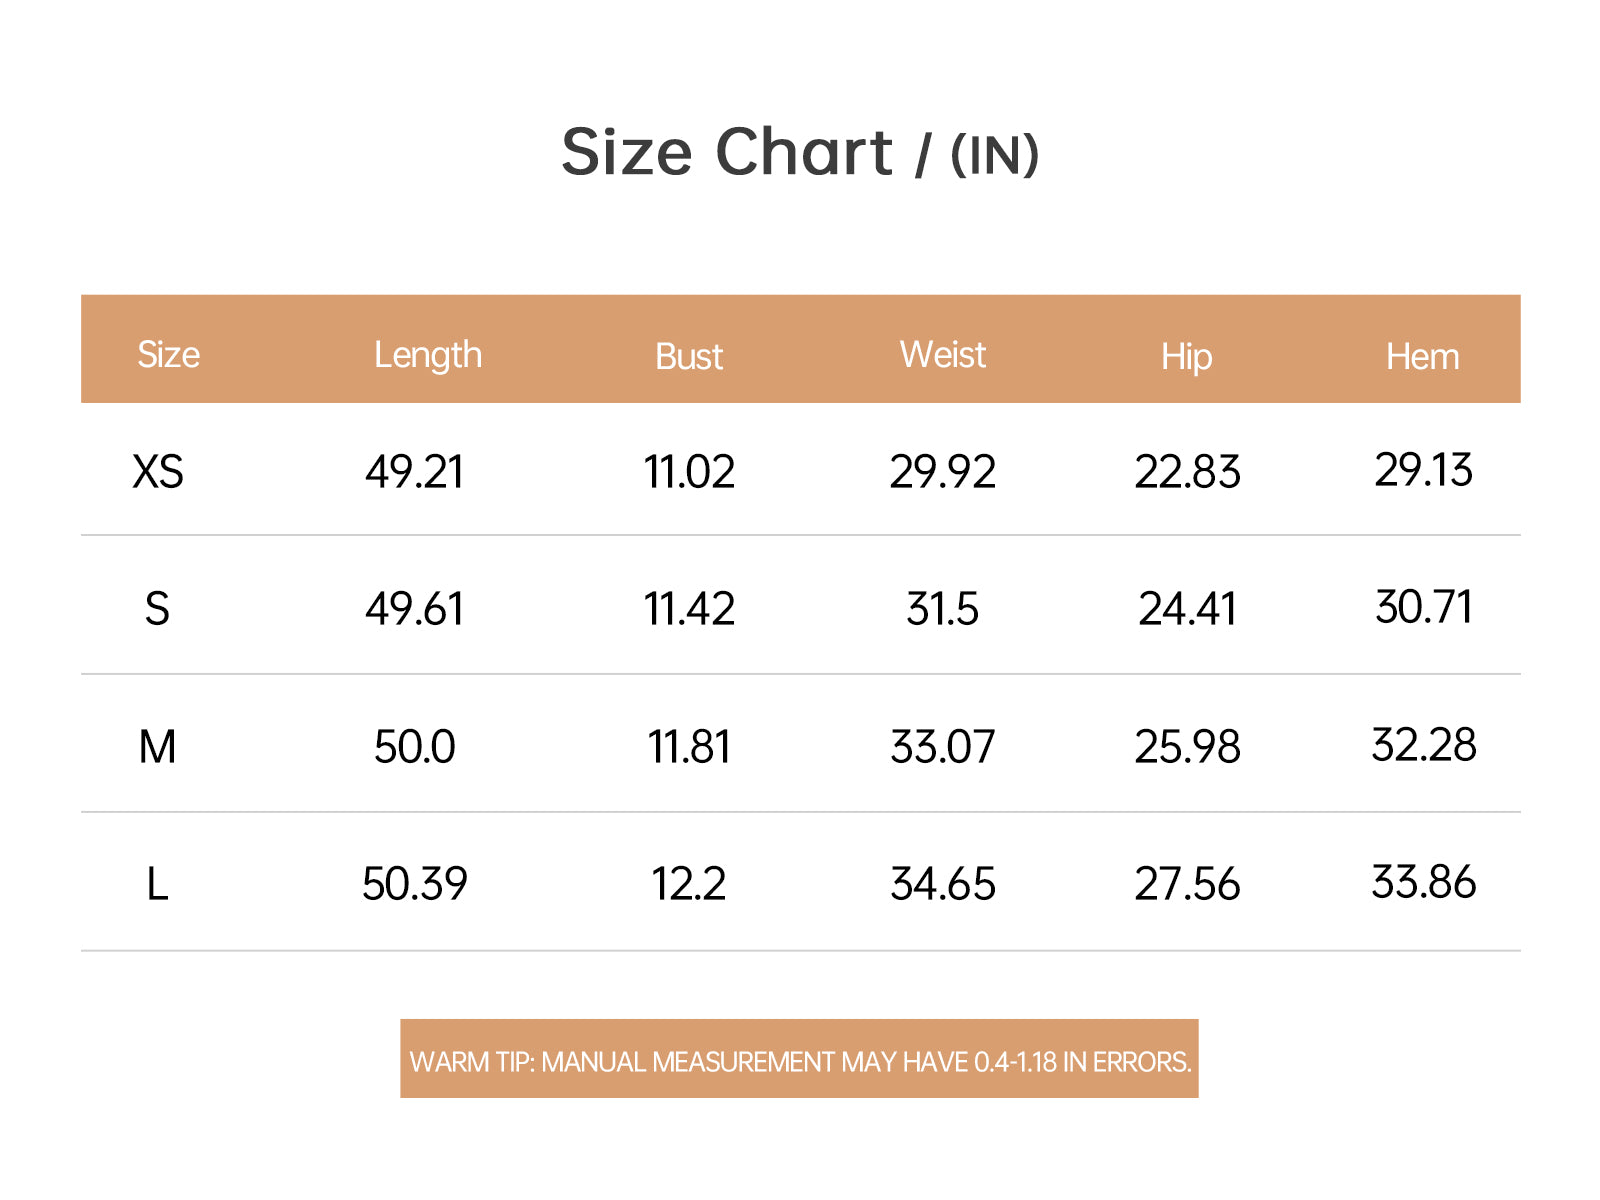Select the L size row label

[157, 884]
